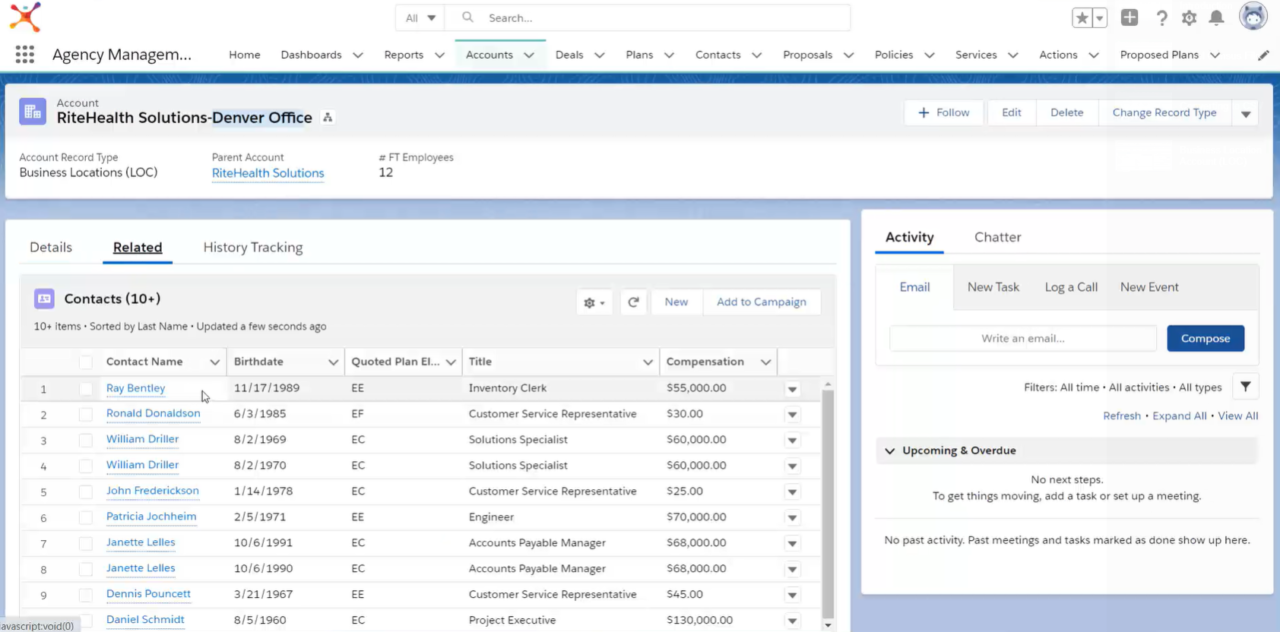Open the row actions dropdown for Daniel Schmidt
1280x632 pixels.
click(x=792, y=620)
